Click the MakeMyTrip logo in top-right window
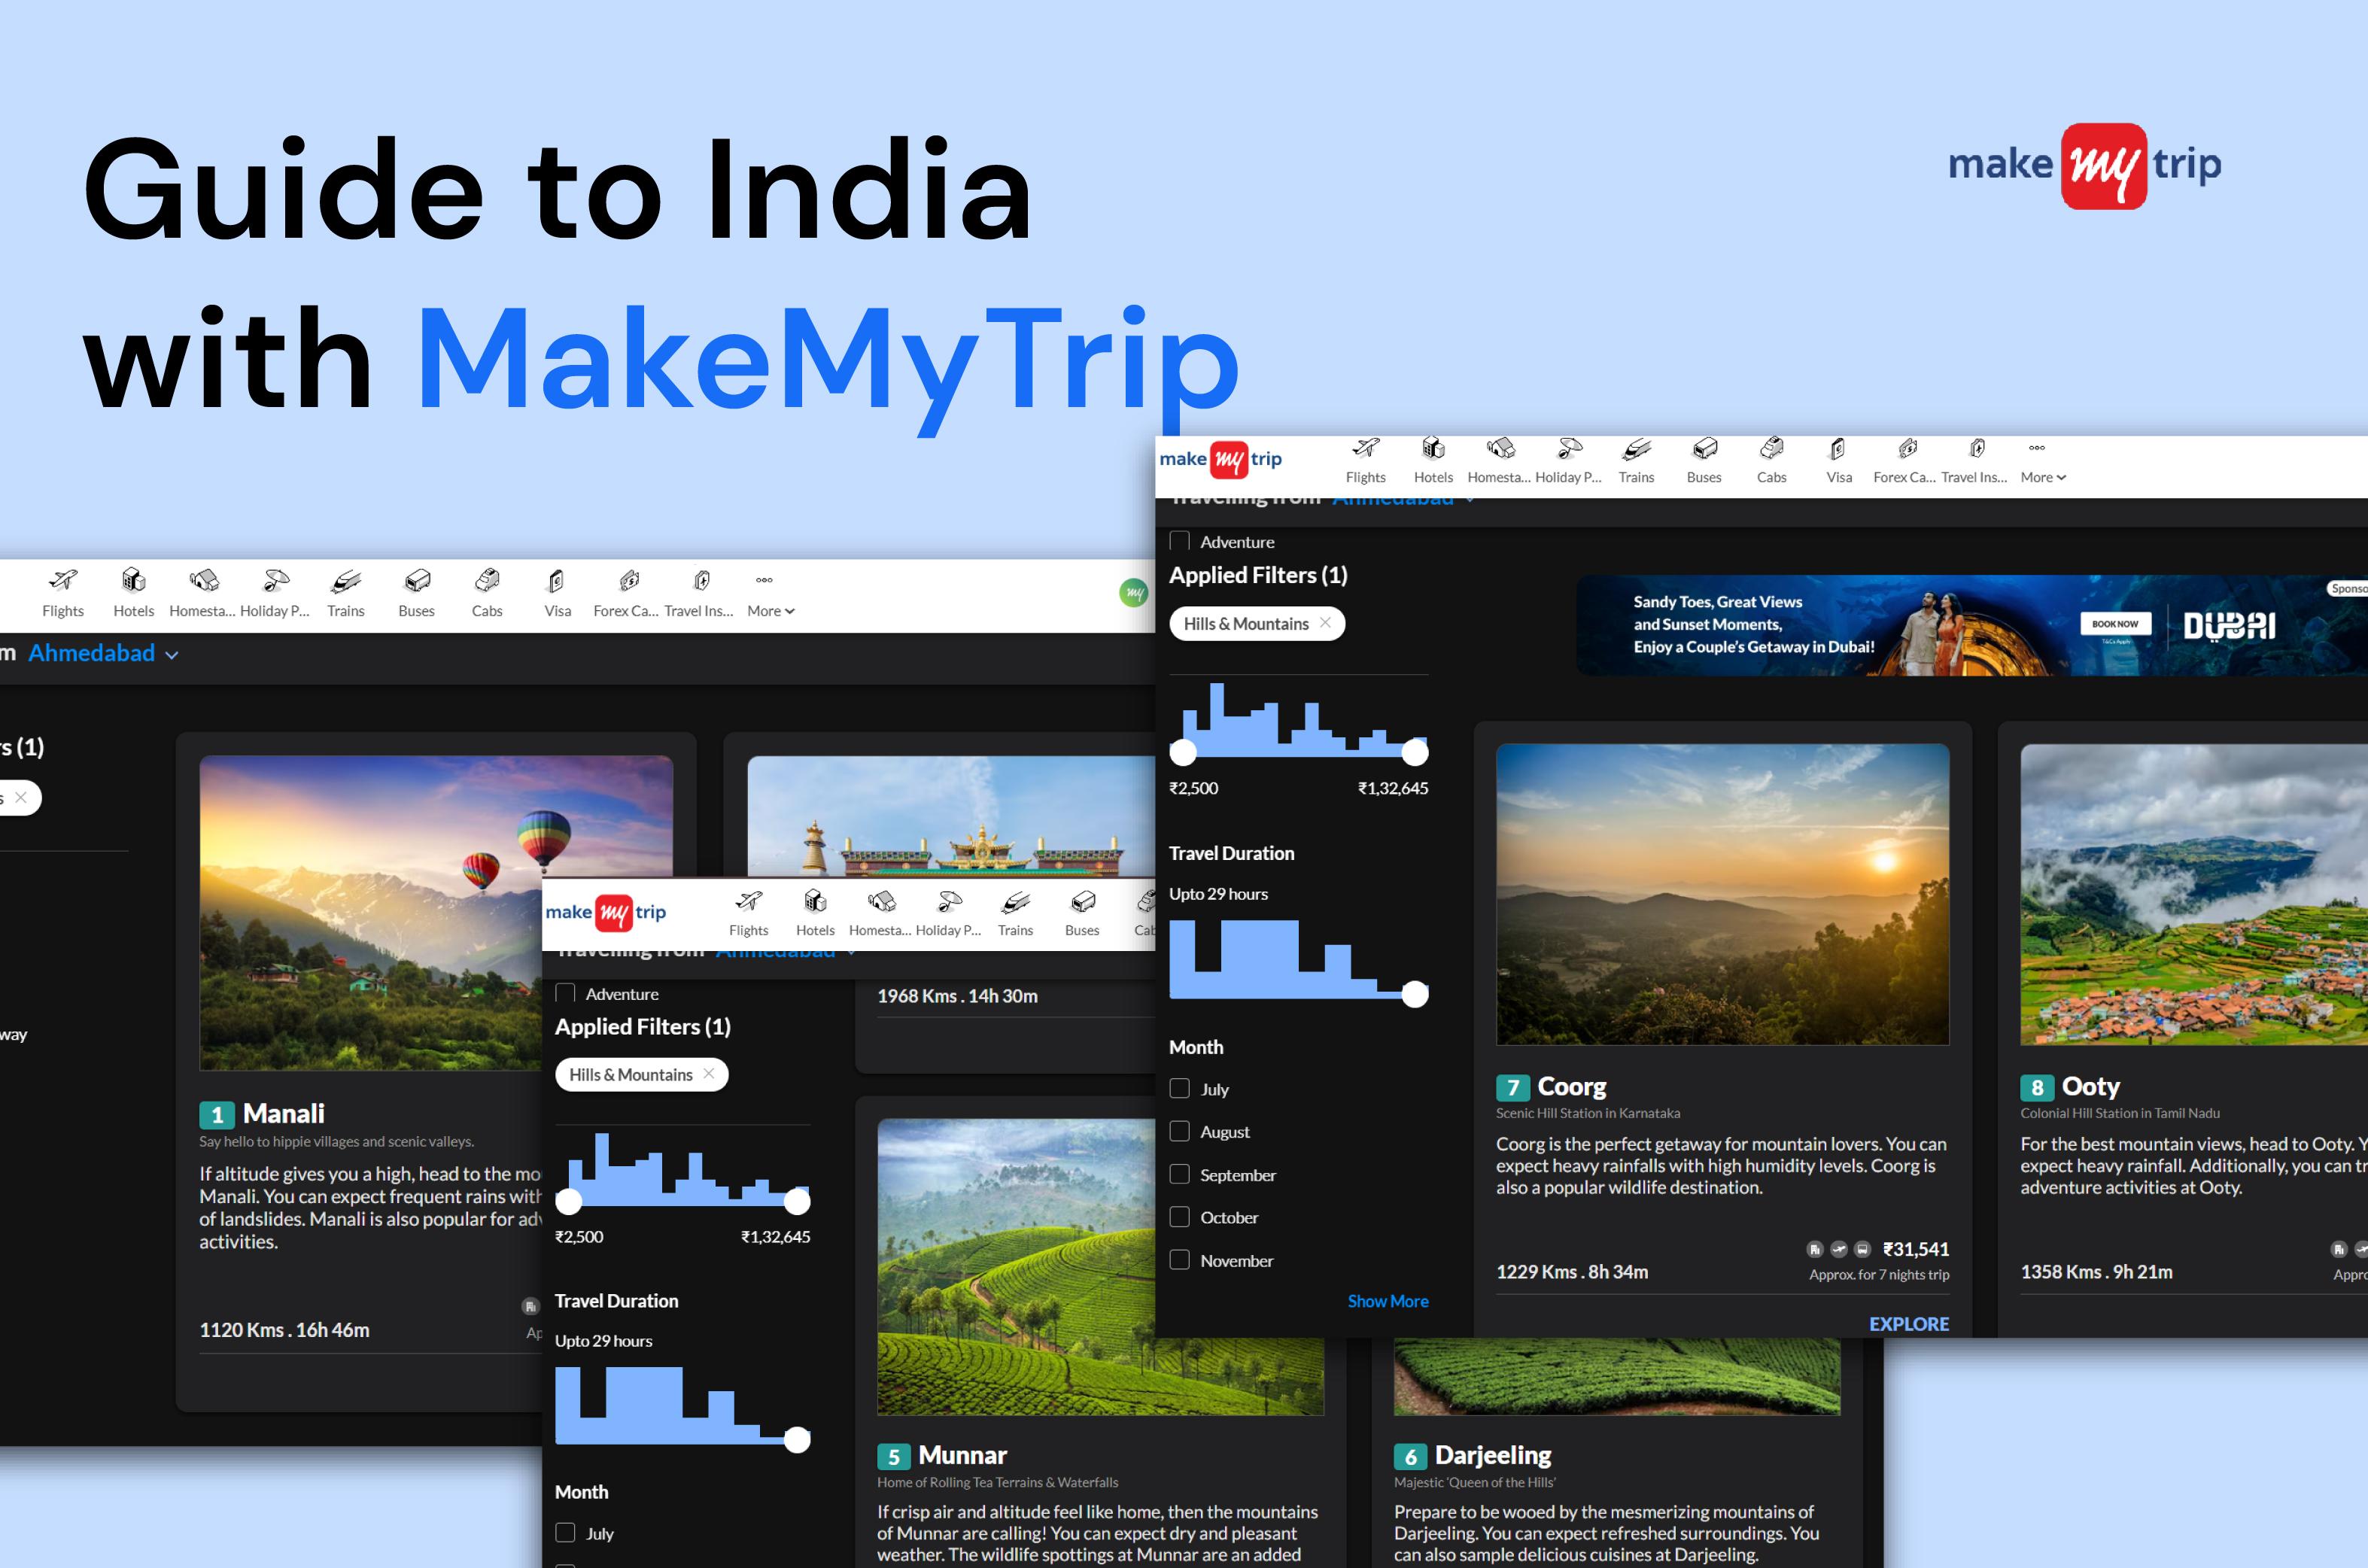The image size is (2368, 1568). (x=1221, y=459)
